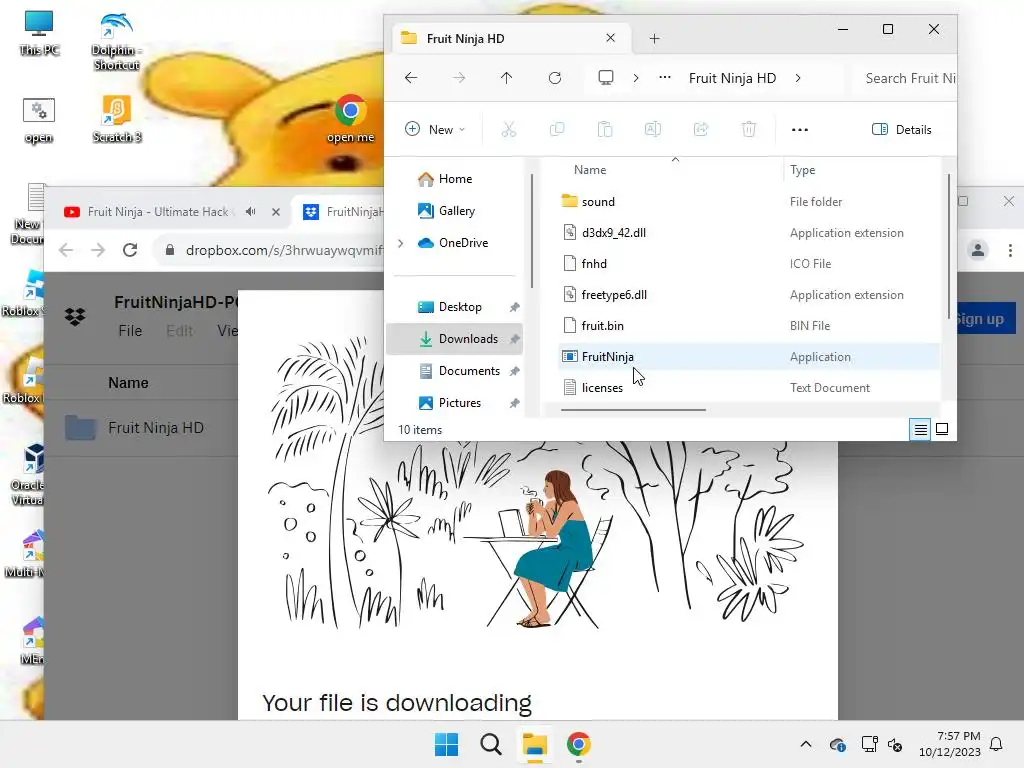
Task: Switch to FruitNinjaH Dropbox Chrome tab
Action: [342, 212]
